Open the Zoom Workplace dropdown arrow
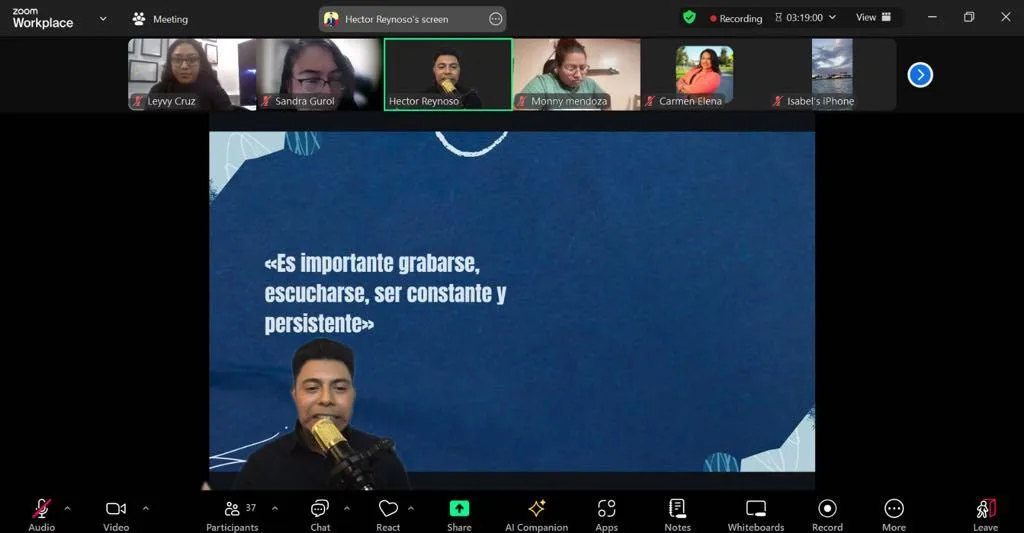 click(x=103, y=19)
